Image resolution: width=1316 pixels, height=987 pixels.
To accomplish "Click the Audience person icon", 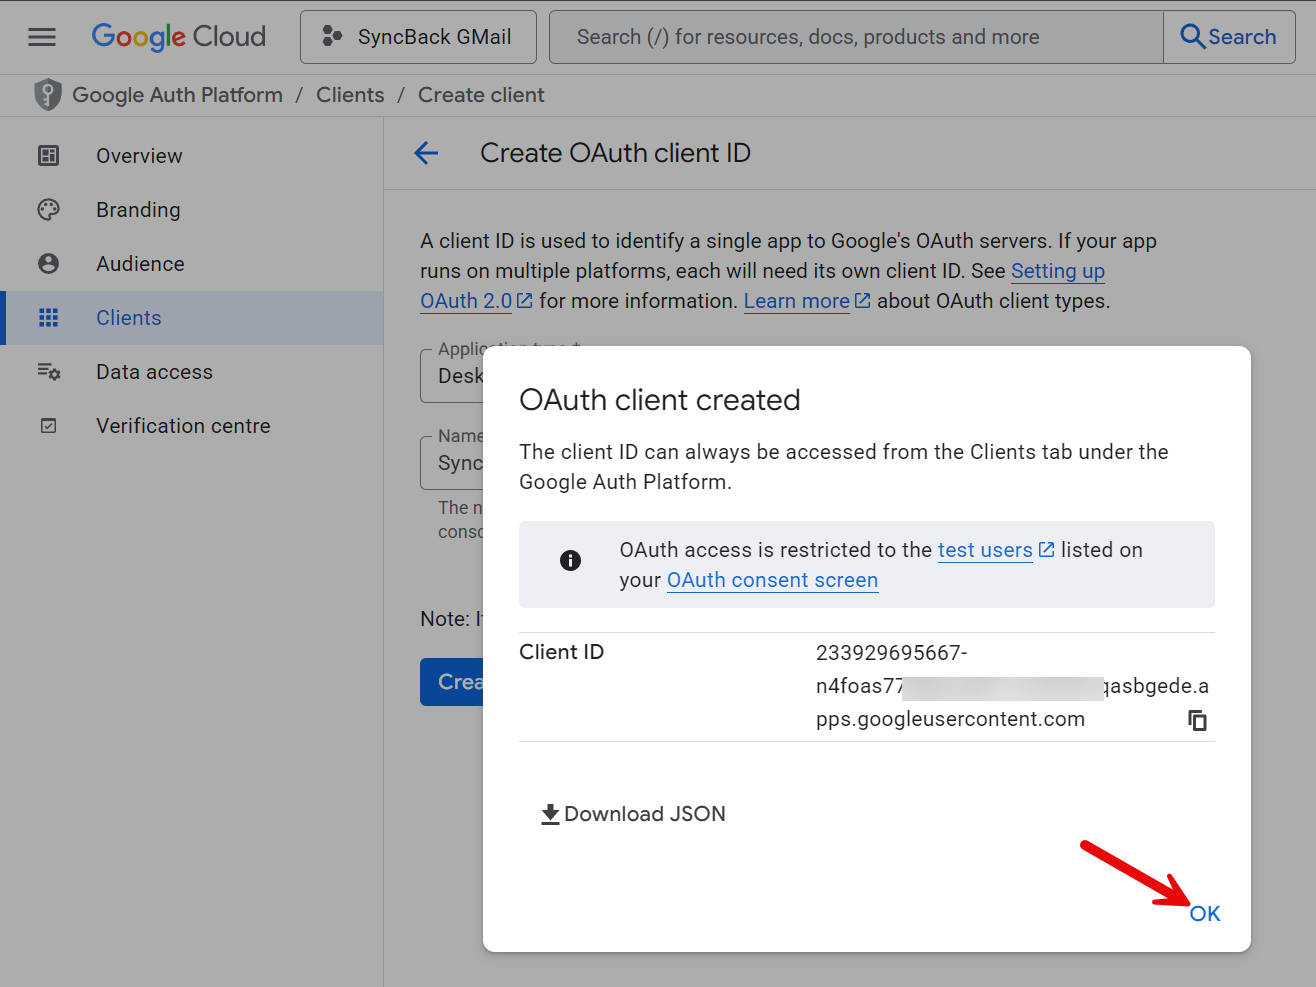I will [48, 264].
